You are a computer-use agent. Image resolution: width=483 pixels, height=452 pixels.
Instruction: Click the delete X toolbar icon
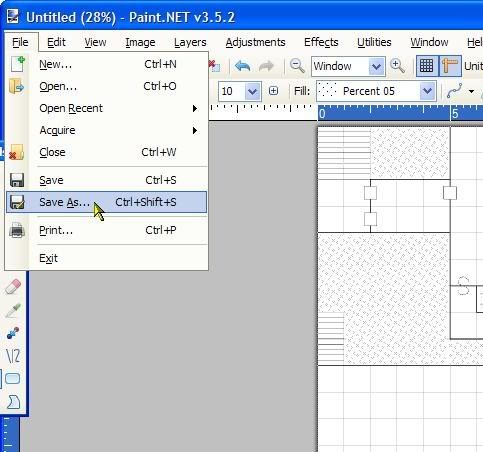pos(214,65)
